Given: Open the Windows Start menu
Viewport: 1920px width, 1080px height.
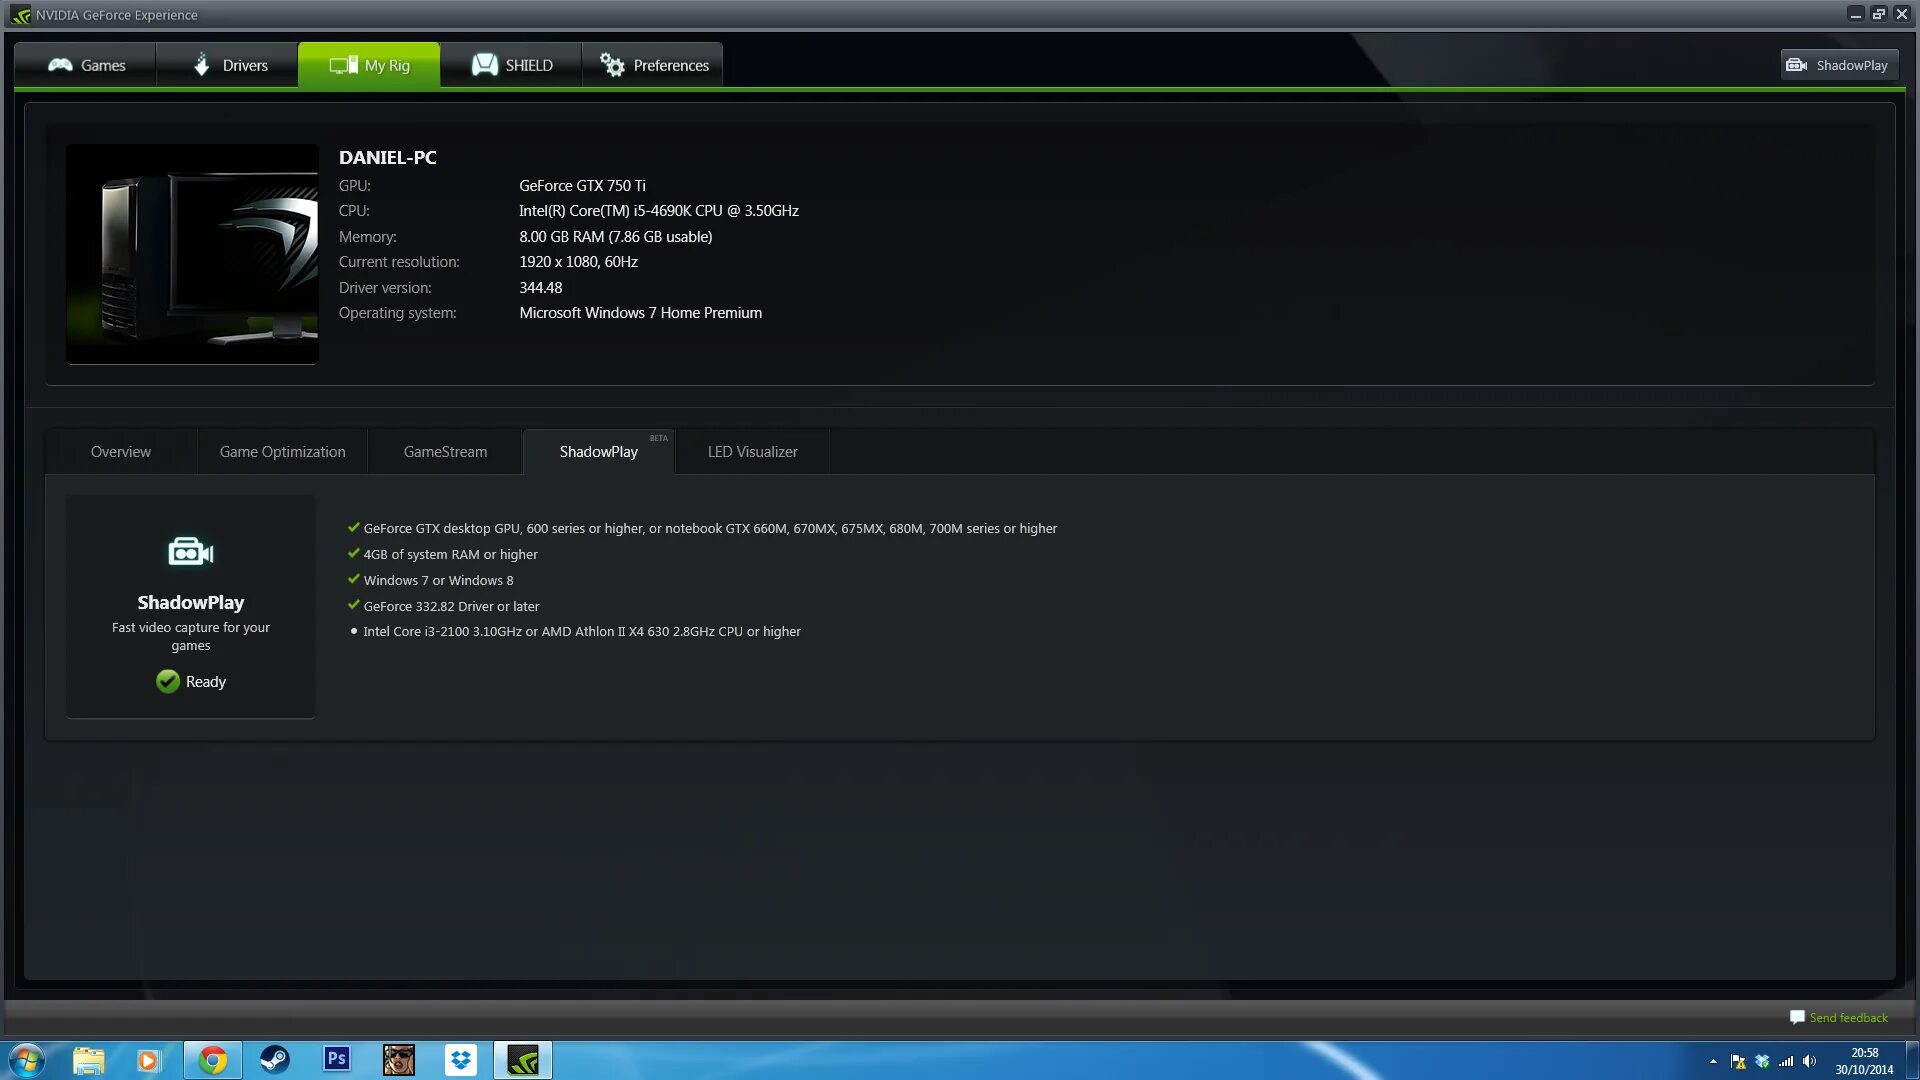Looking at the screenshot, I should coord(27,1060).
